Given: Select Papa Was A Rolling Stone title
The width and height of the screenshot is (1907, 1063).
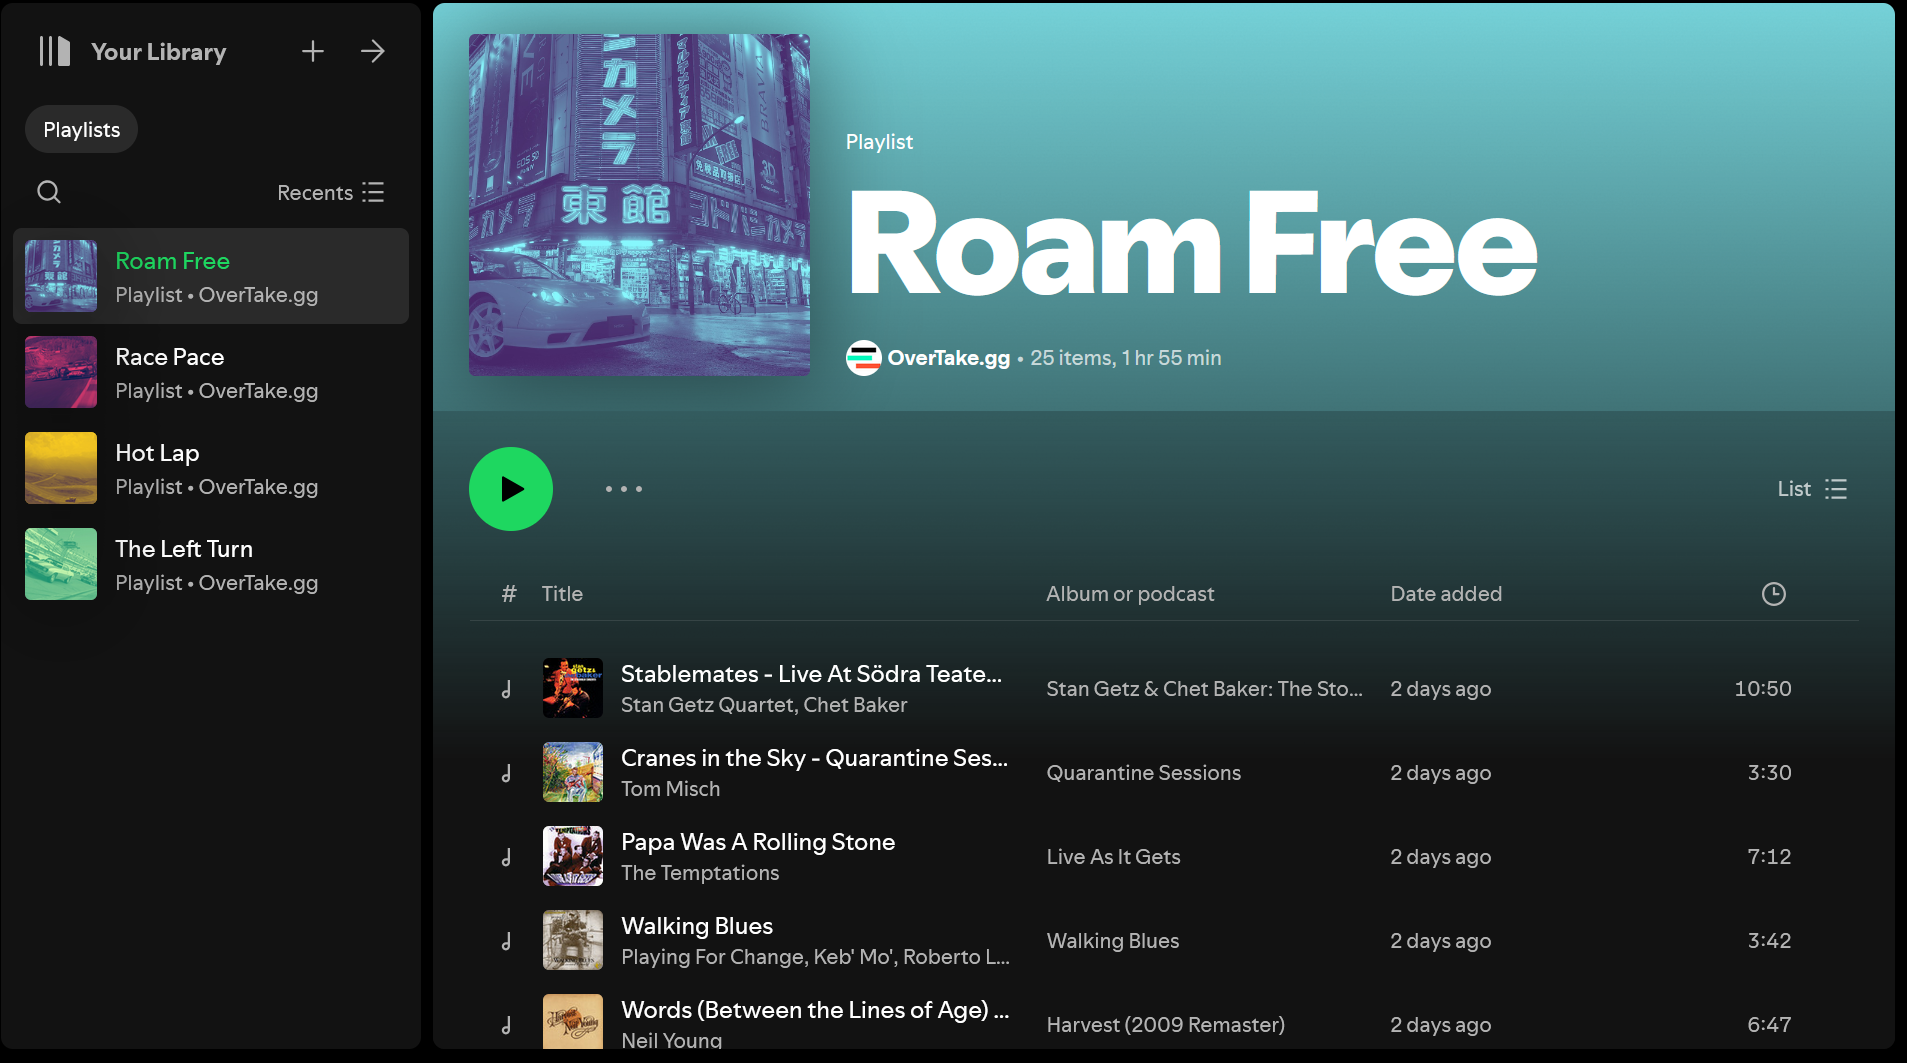Looking at the screenshot, I should (758, 842).
